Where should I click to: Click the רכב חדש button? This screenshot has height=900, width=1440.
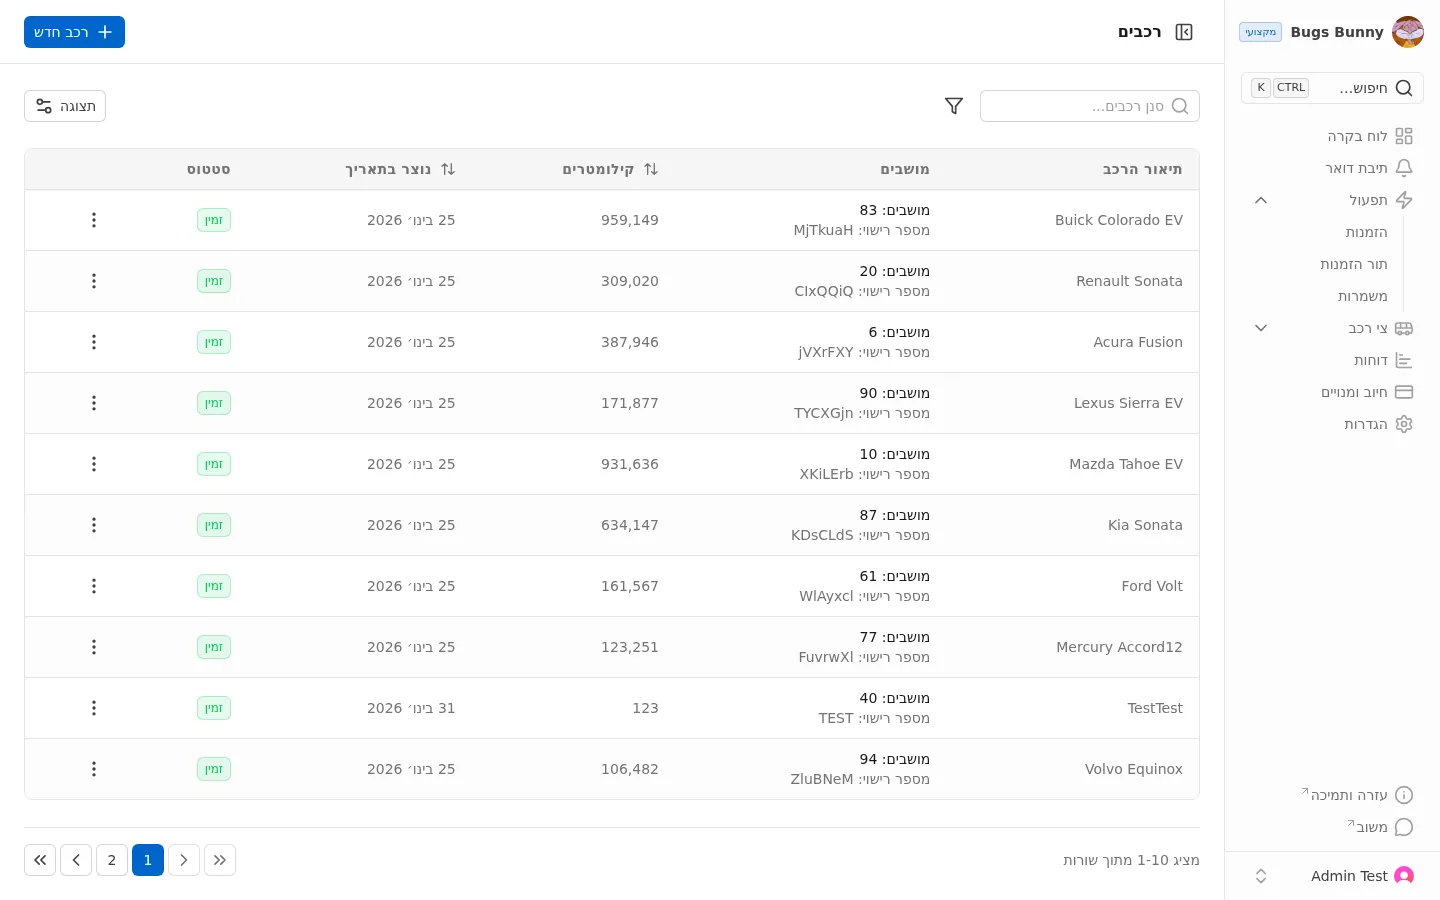(x=74, y=32)
